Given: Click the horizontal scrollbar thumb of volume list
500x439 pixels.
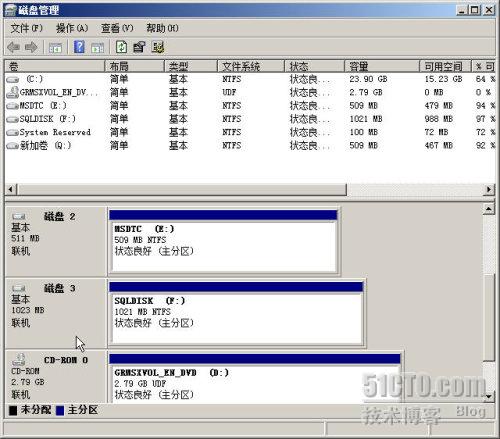Looking at the screenshot, I should pyautogui.click(x=182, y=190).
